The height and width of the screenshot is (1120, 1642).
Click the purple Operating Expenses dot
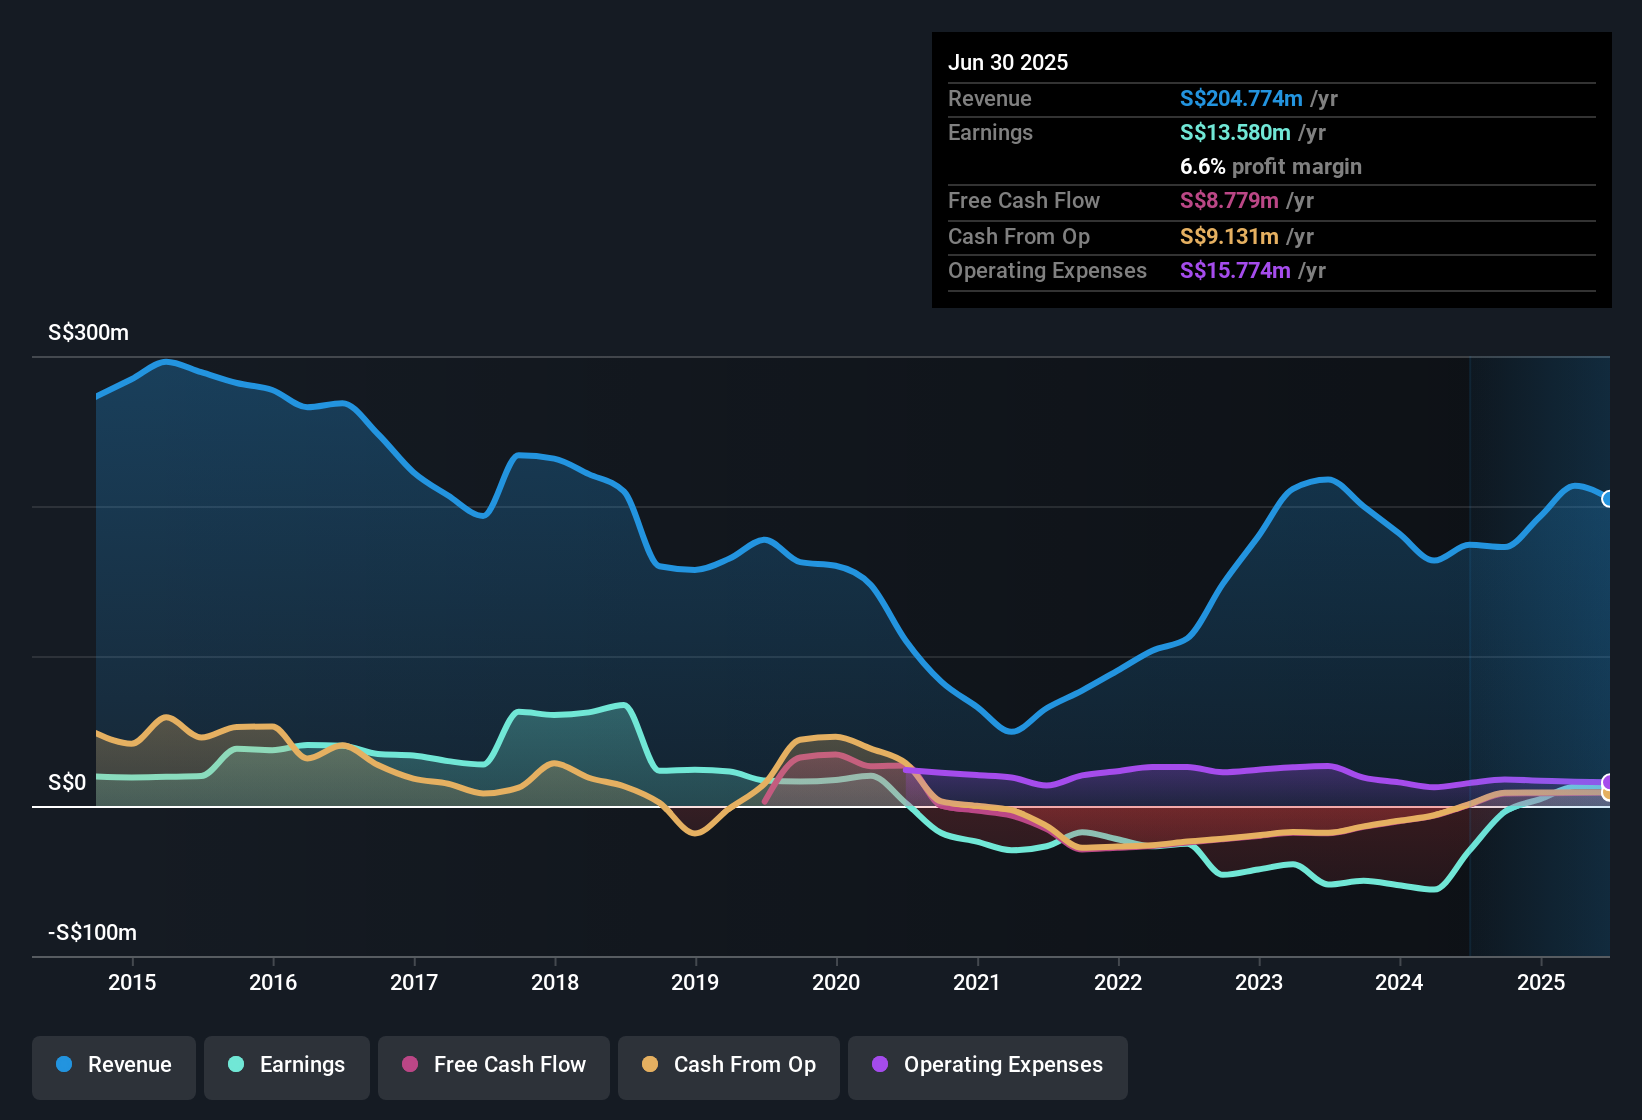click(x=880, y=1065)
